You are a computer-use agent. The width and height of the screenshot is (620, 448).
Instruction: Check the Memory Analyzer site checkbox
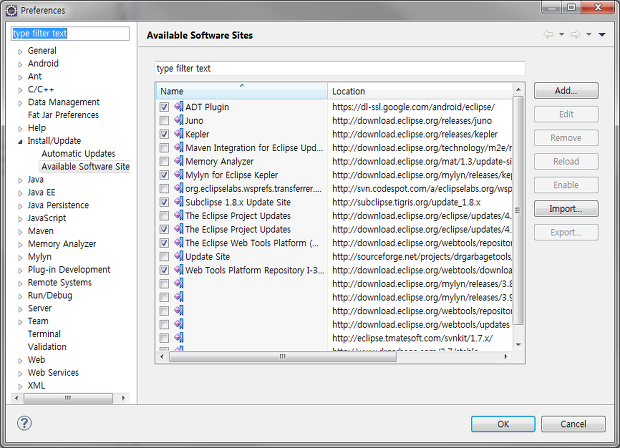click(x=164, y=161)
